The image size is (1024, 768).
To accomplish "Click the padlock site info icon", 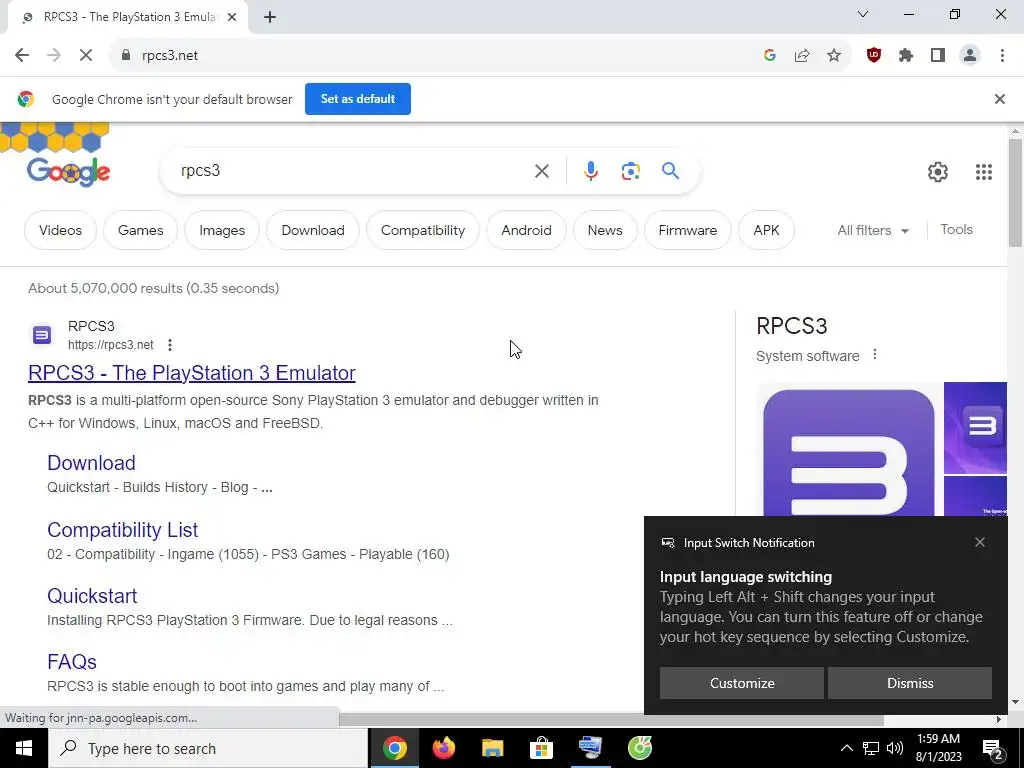I will tap(126, 56).
